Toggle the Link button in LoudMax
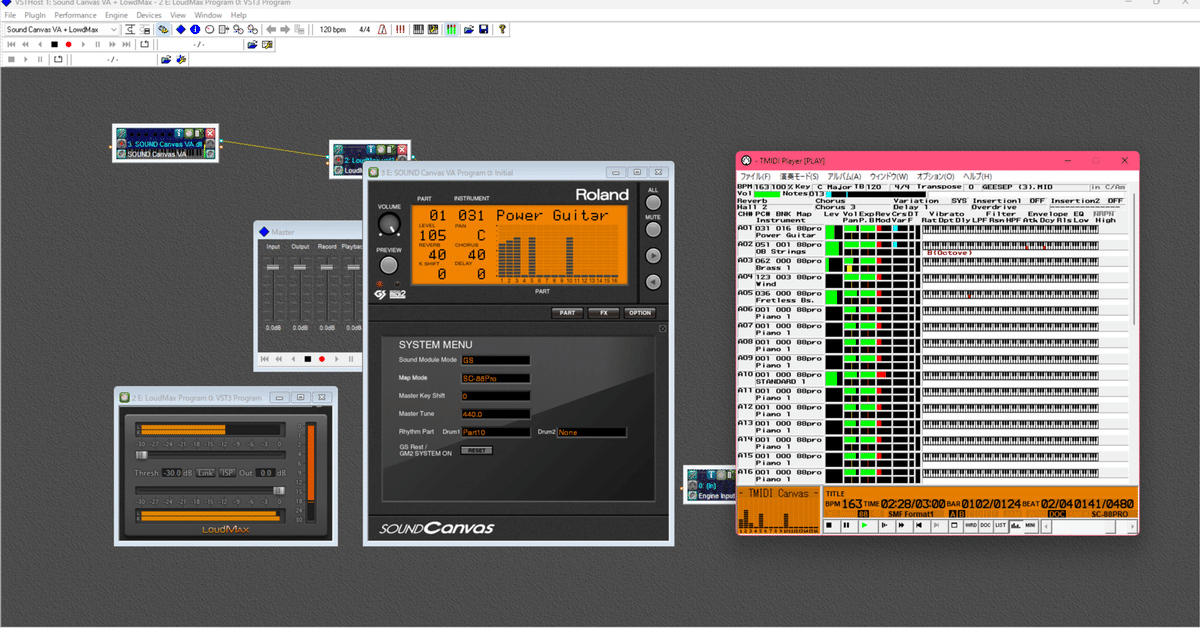The image size is (1200, 628). [x=205, y=473]
